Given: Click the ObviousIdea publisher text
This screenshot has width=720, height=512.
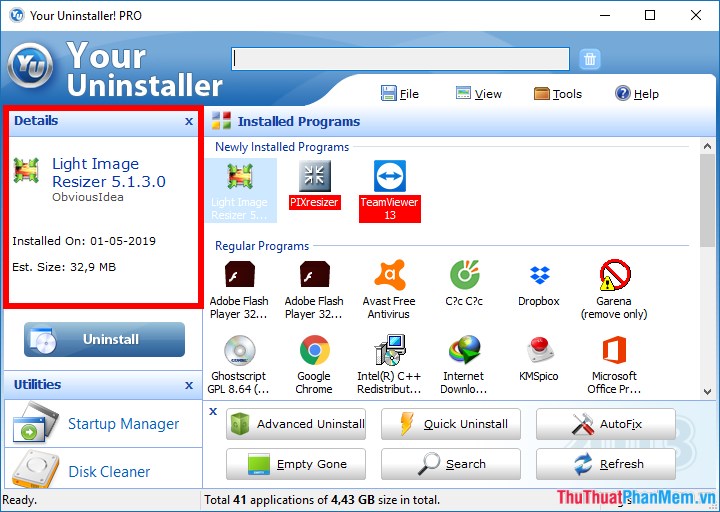Looking at the screenshot, I should click(x=88, y=197).
